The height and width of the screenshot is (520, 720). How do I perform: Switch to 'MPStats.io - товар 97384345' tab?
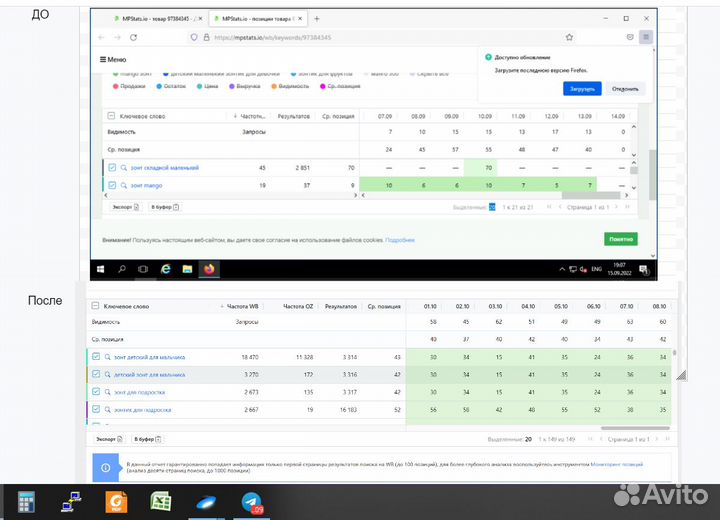click(158, 19)
